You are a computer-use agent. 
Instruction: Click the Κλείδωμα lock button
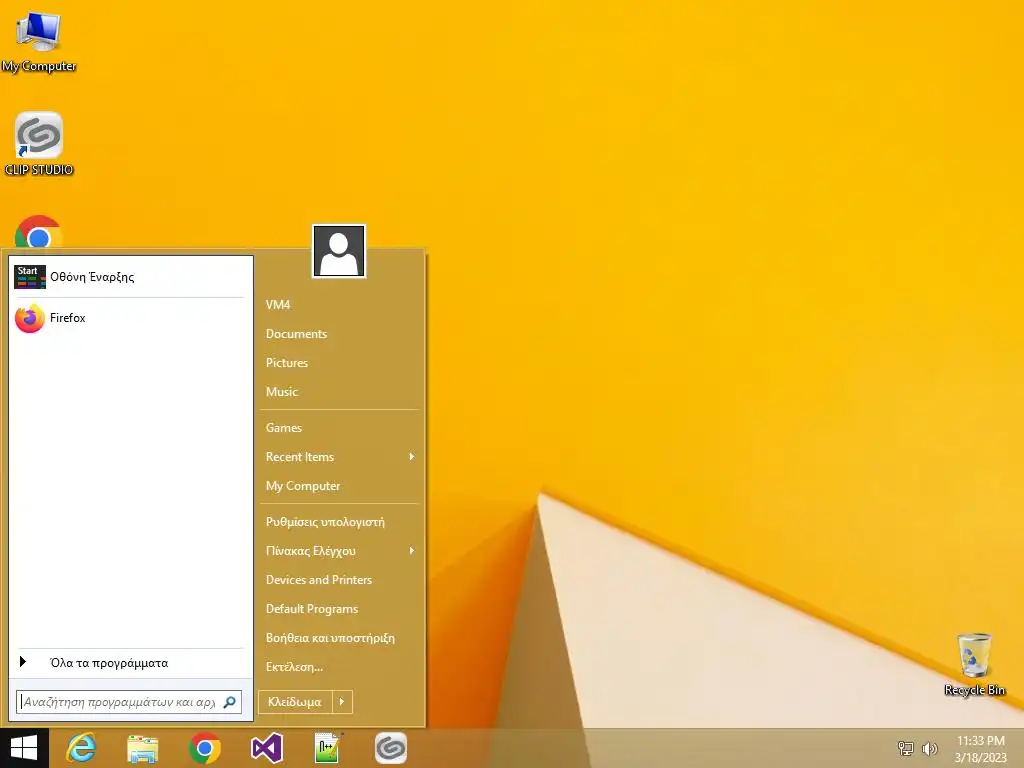coord(295,702)
